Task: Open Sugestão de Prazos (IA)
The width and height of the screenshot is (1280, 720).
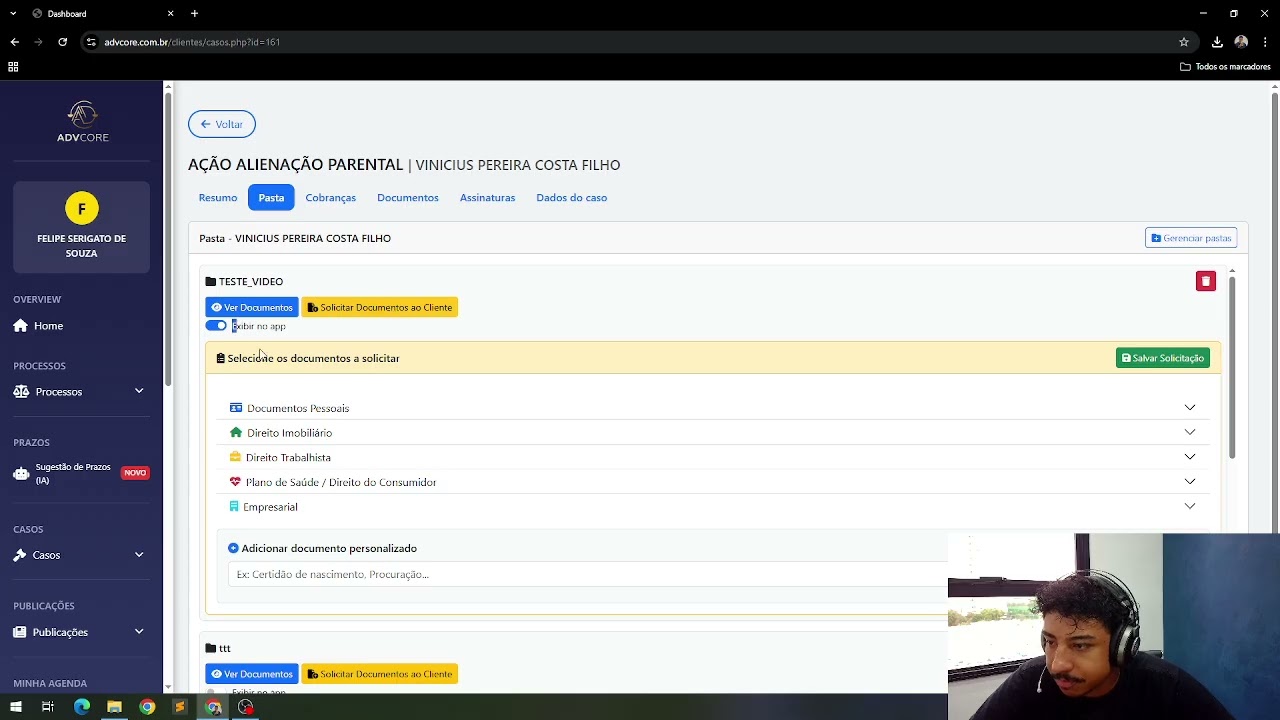Action: tap(73, 474)
